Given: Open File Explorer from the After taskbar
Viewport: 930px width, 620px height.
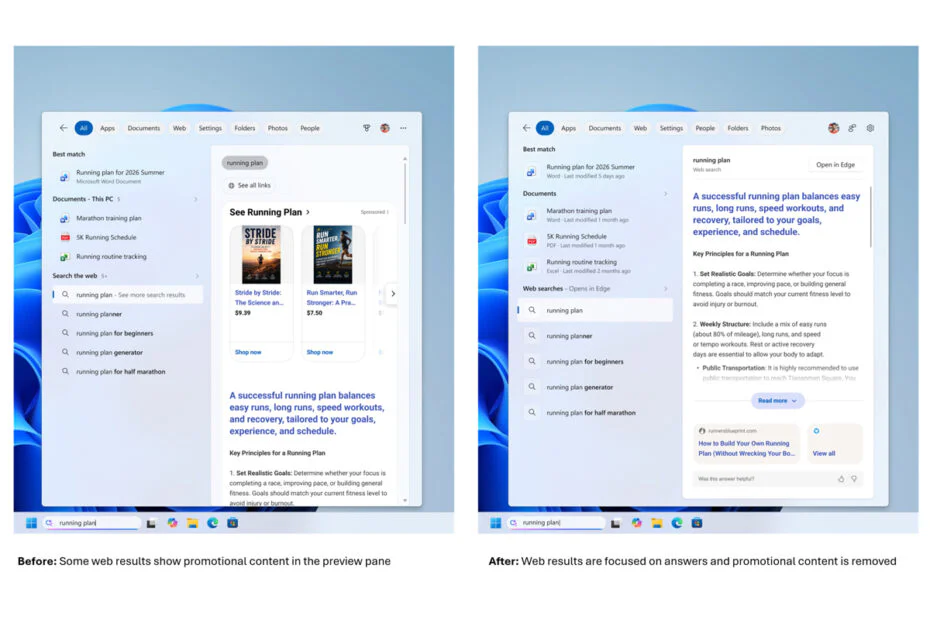Looking at the screenshot, I should click(x=657, y=523).
